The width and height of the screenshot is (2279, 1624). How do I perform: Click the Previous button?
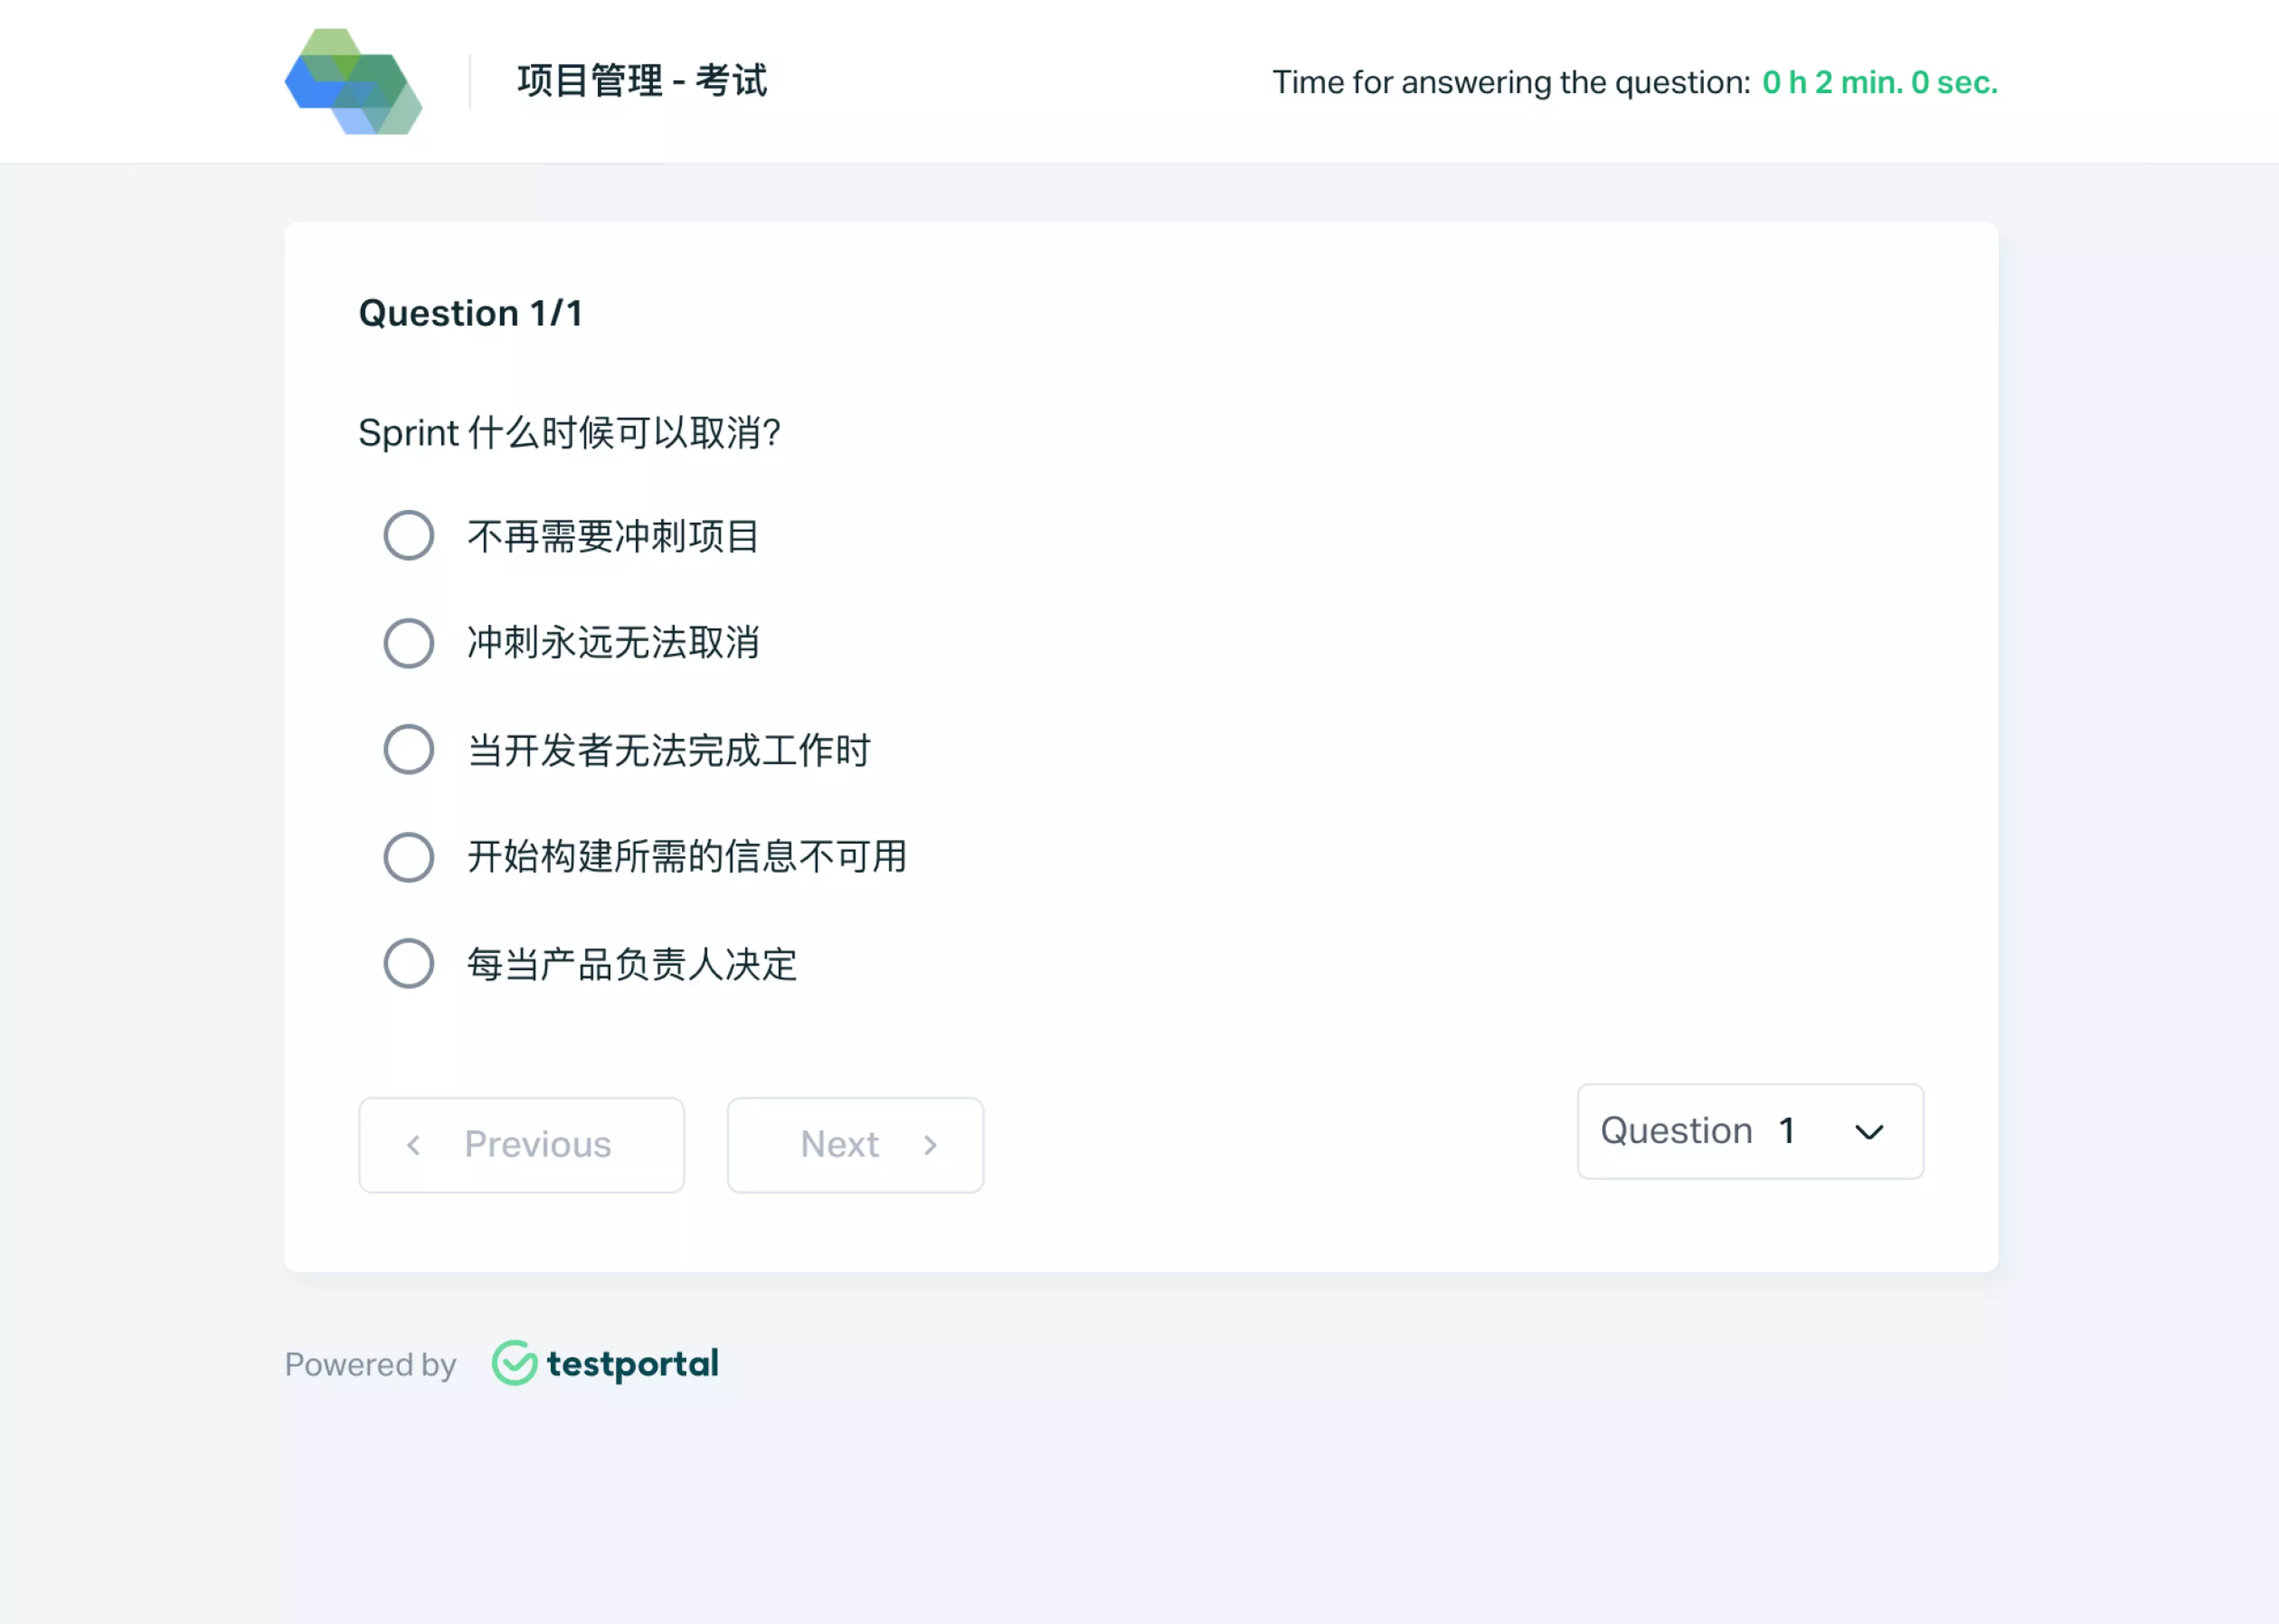click(520, 1145)
